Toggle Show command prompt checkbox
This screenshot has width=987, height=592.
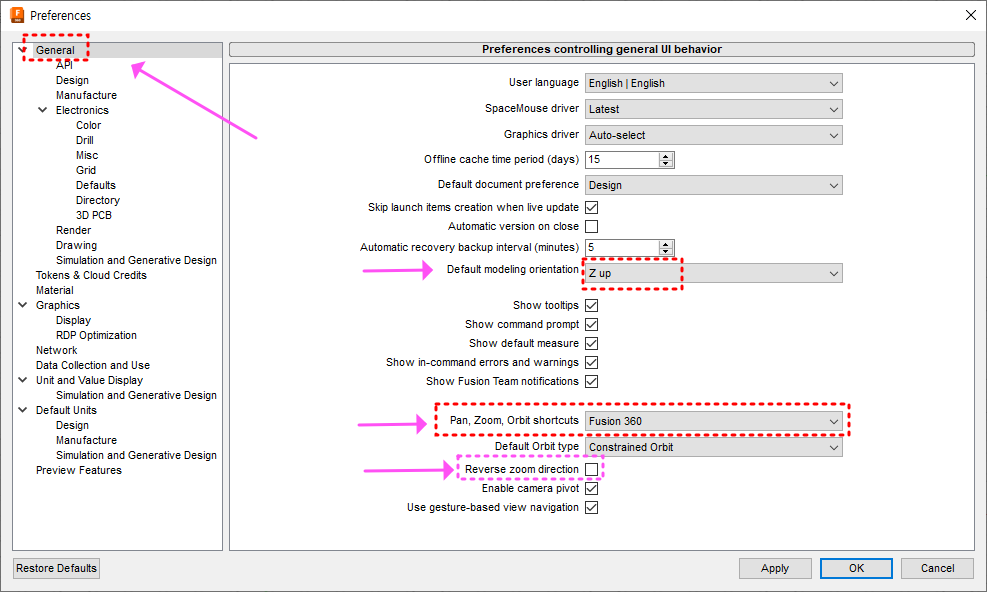(x=592, y=324)
